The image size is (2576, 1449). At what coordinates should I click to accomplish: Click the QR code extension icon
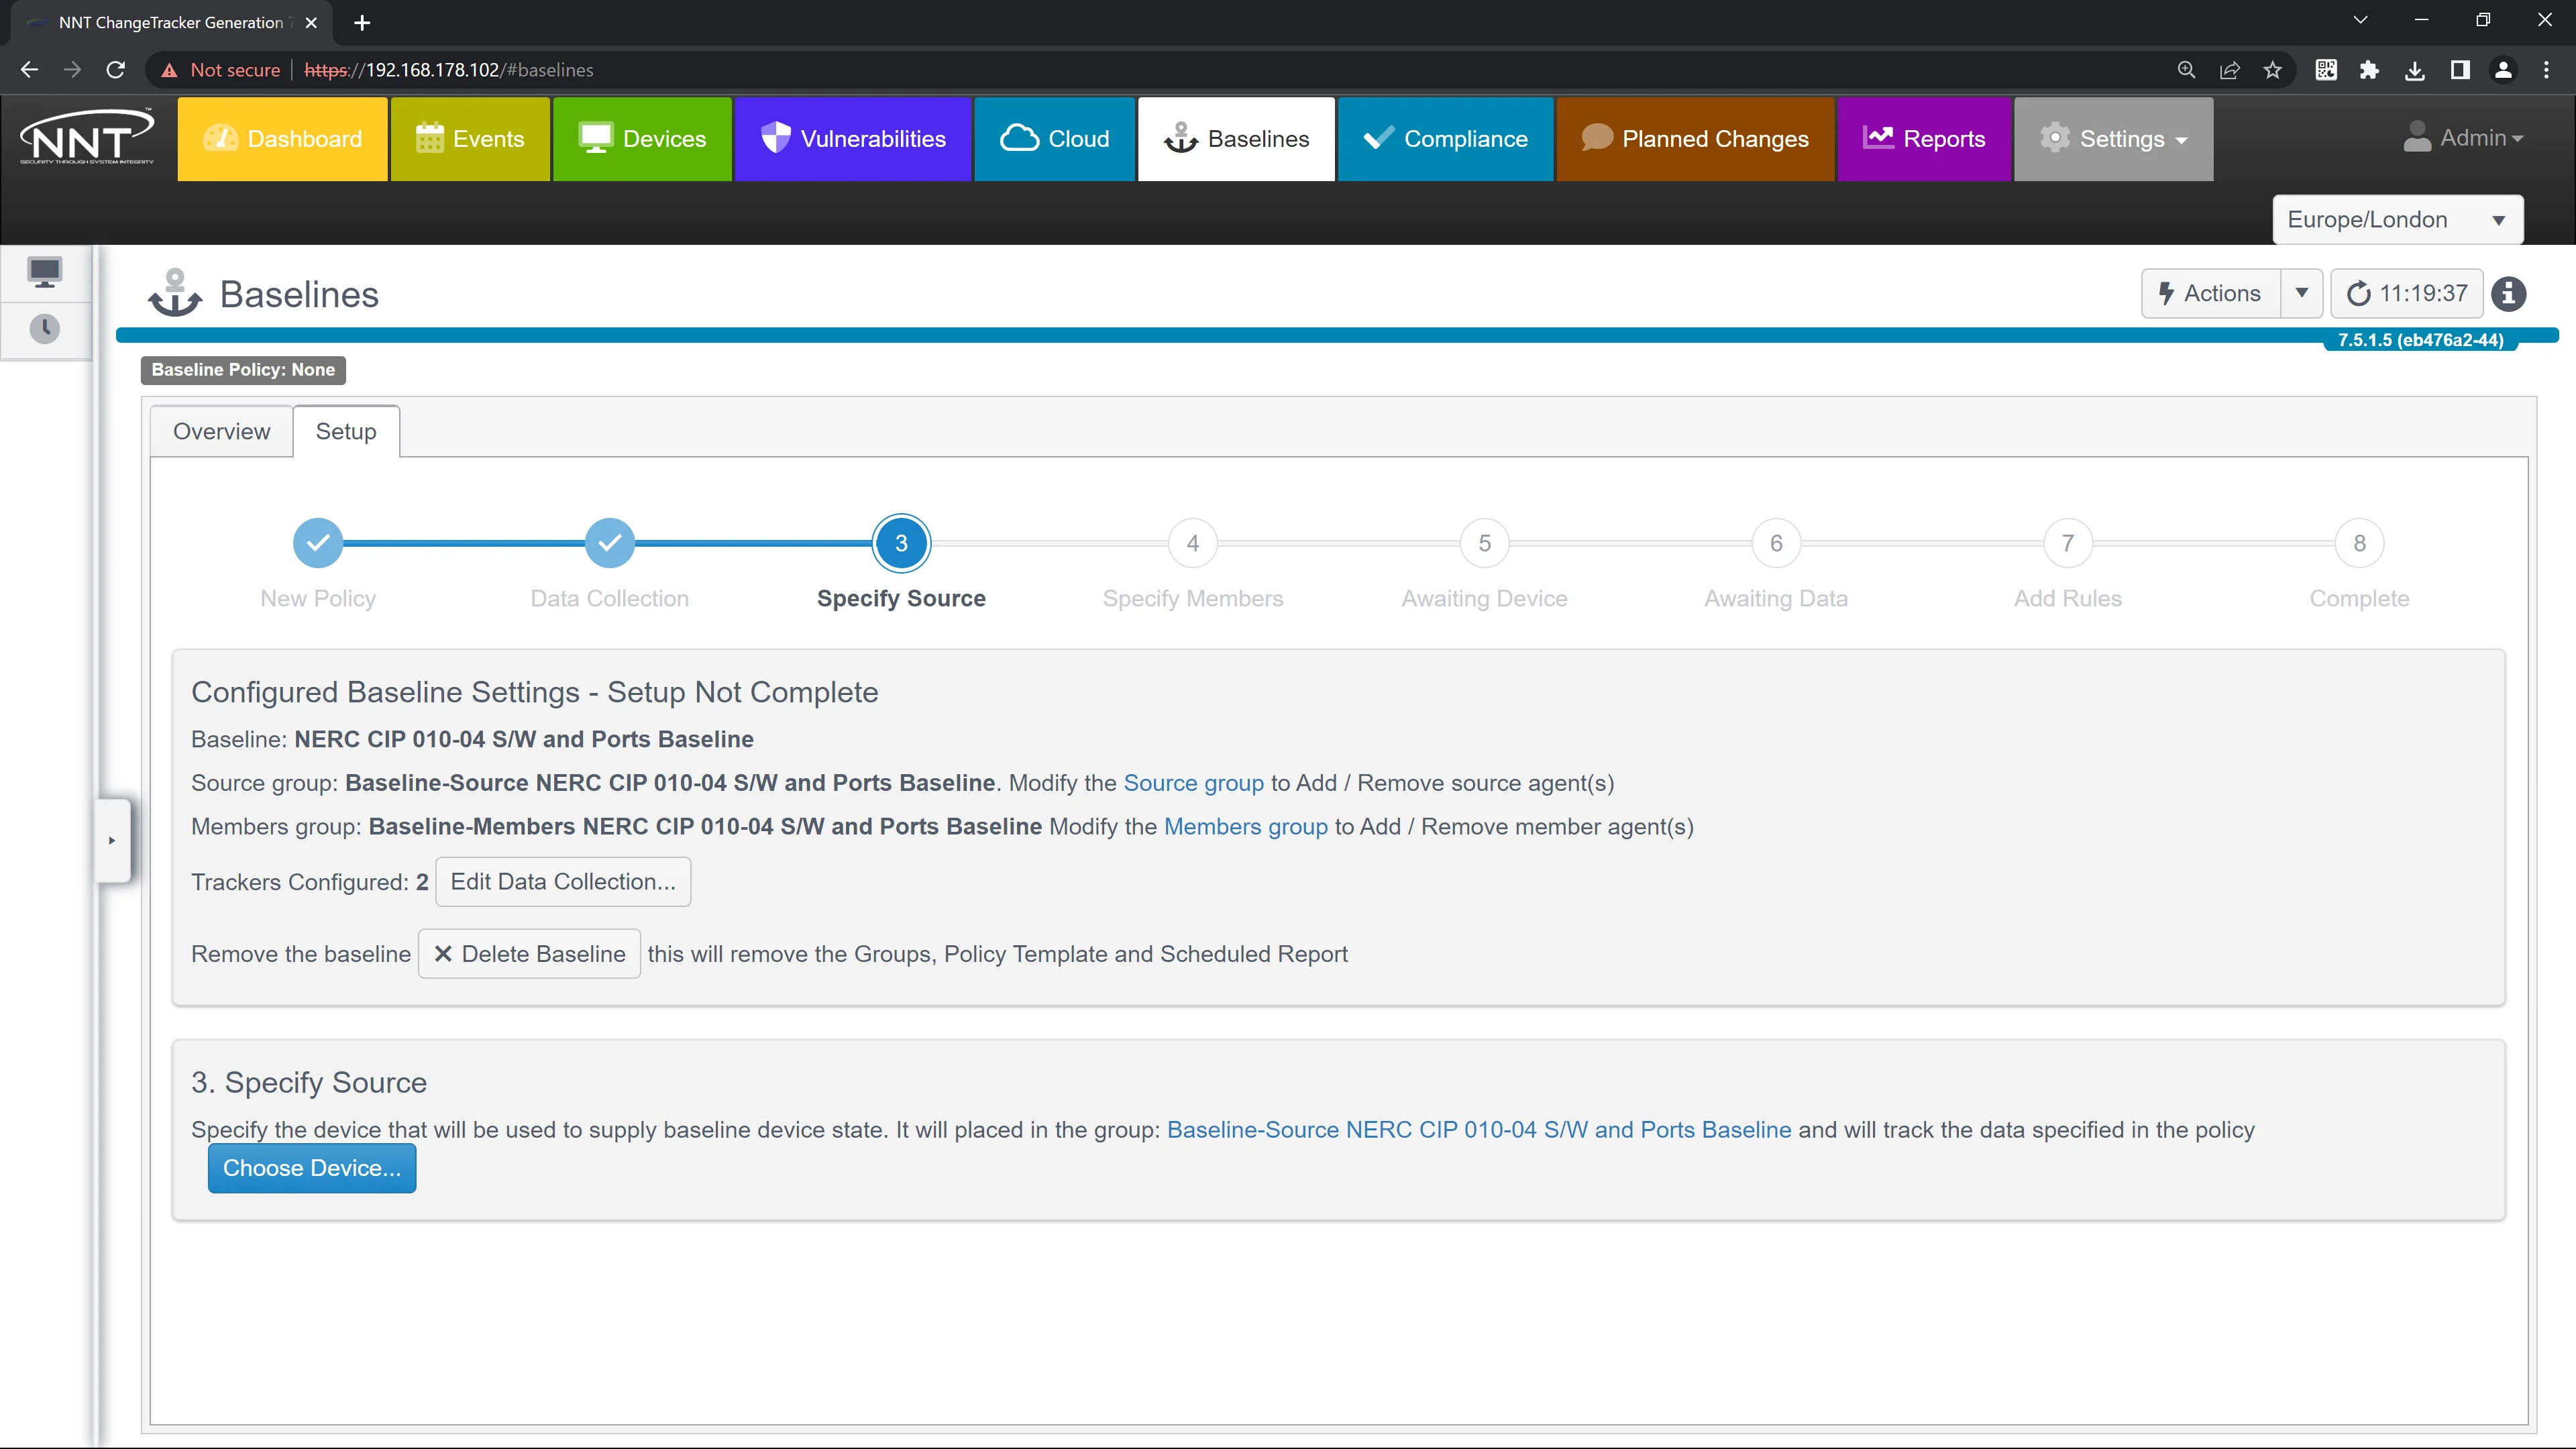click(2326, 70)
